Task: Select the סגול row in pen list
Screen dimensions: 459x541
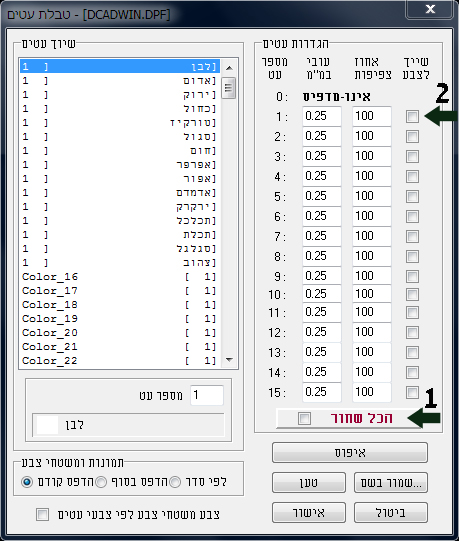Action: [x=120, y=136]
